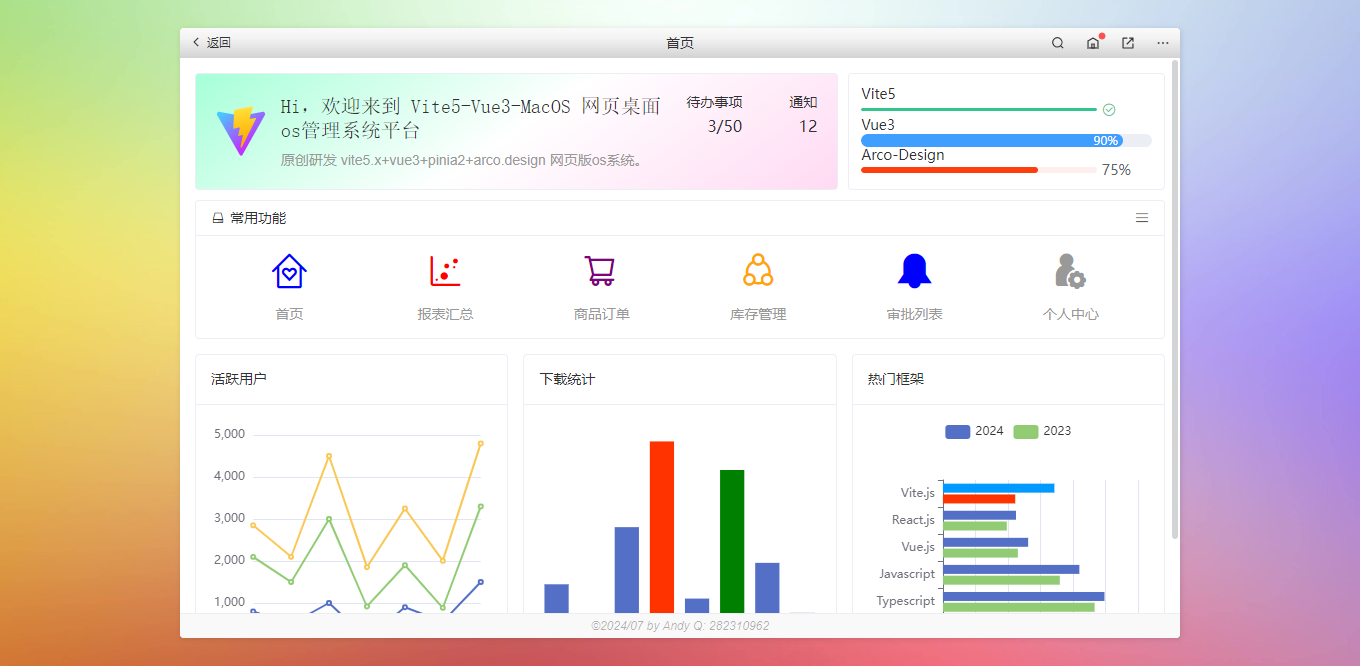
Task: Click the 个人中心 label
Action: tap(1070, 314)
